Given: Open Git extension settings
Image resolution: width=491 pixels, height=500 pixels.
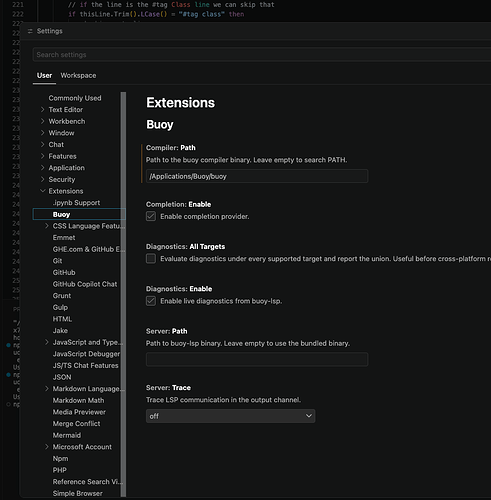Looking at the screenshot, I should point(57,261).
